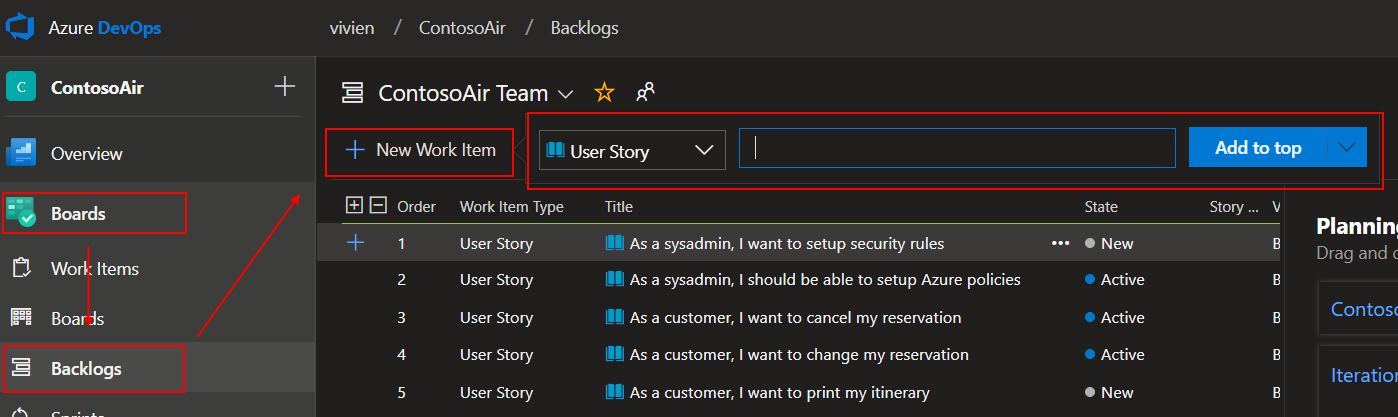Open the User Story work item type dropdown
Image resolution: width=1398 pixels, height=417 pixels.
point(632,150)
